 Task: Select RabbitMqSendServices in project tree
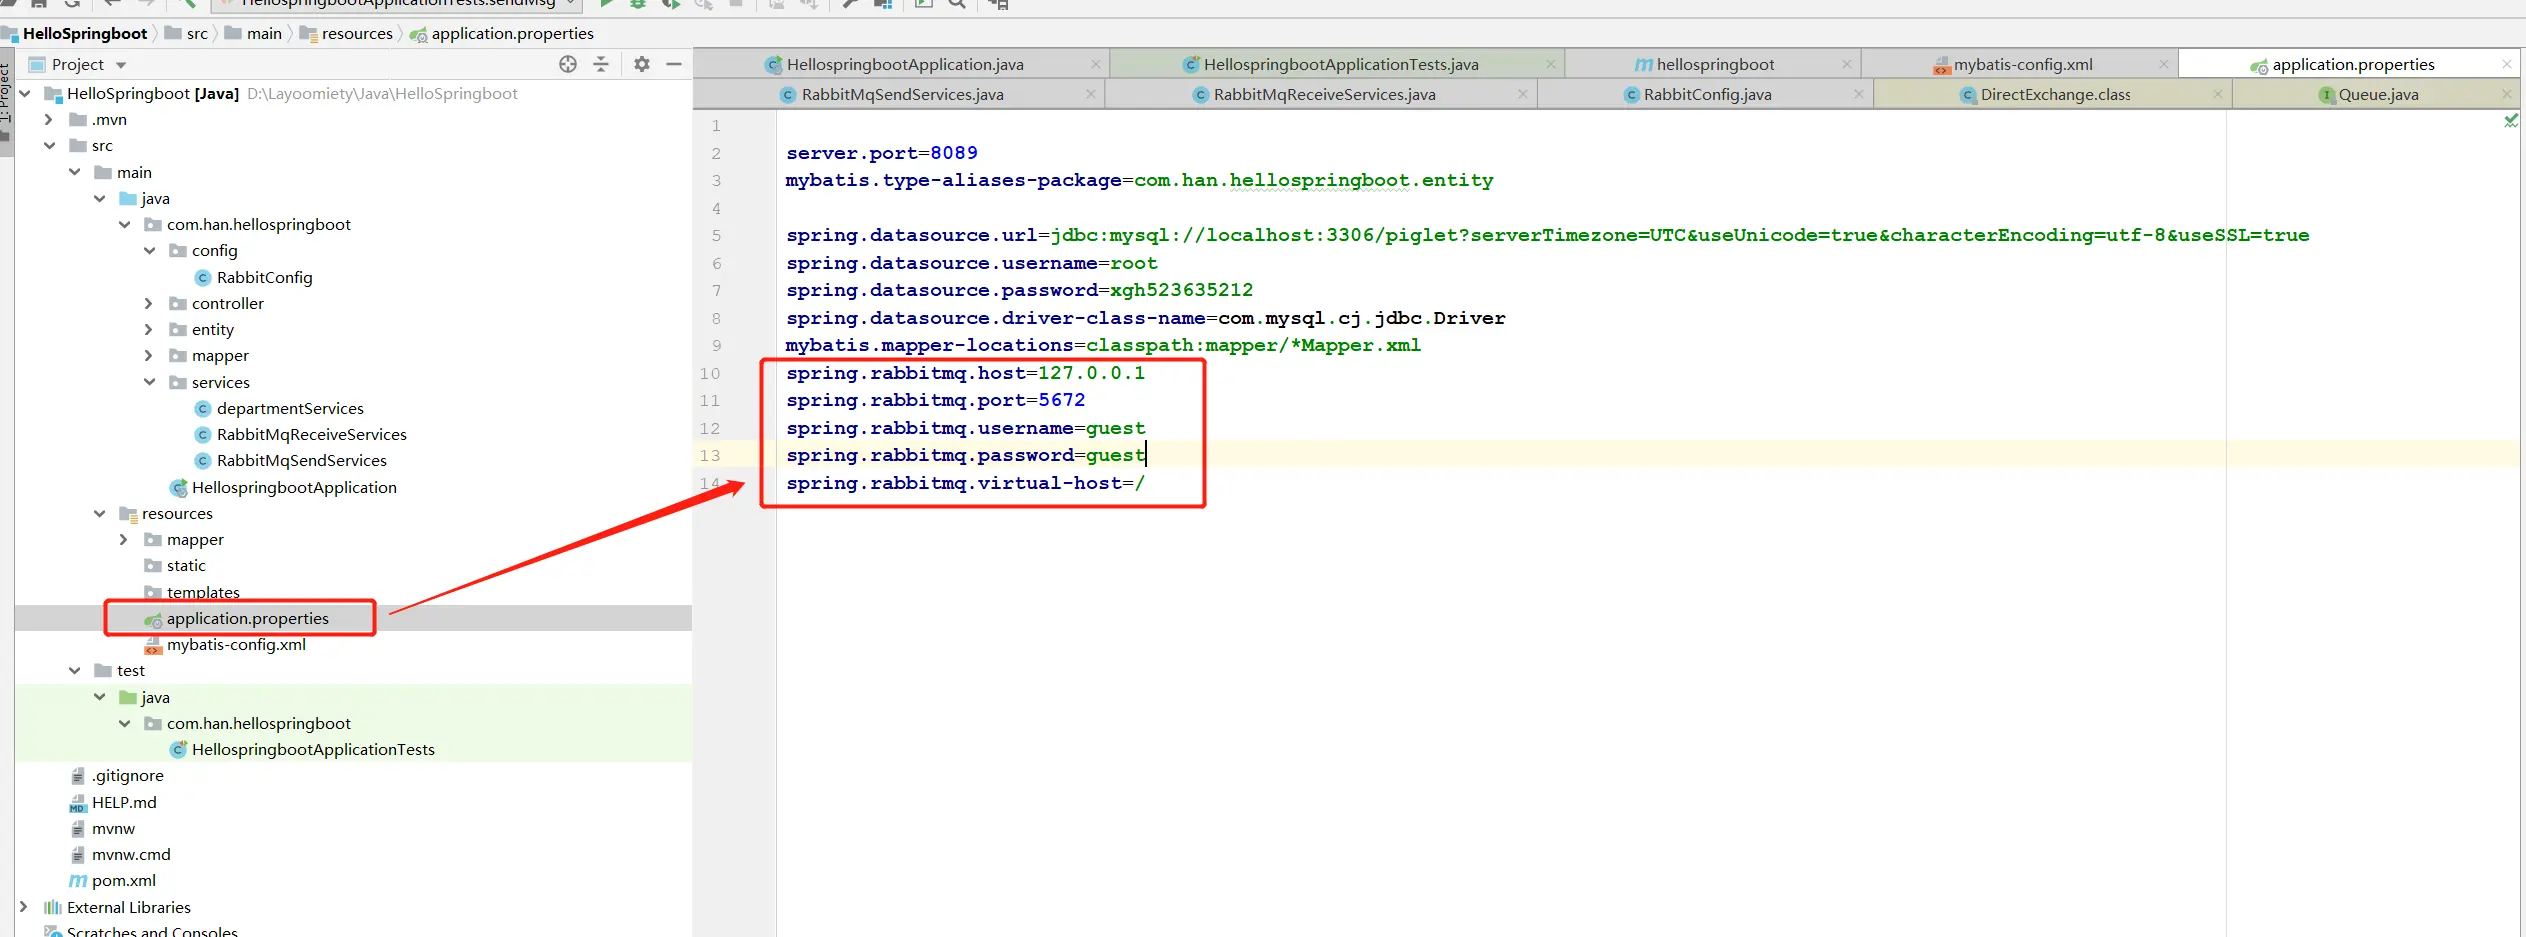coord(301,460)
